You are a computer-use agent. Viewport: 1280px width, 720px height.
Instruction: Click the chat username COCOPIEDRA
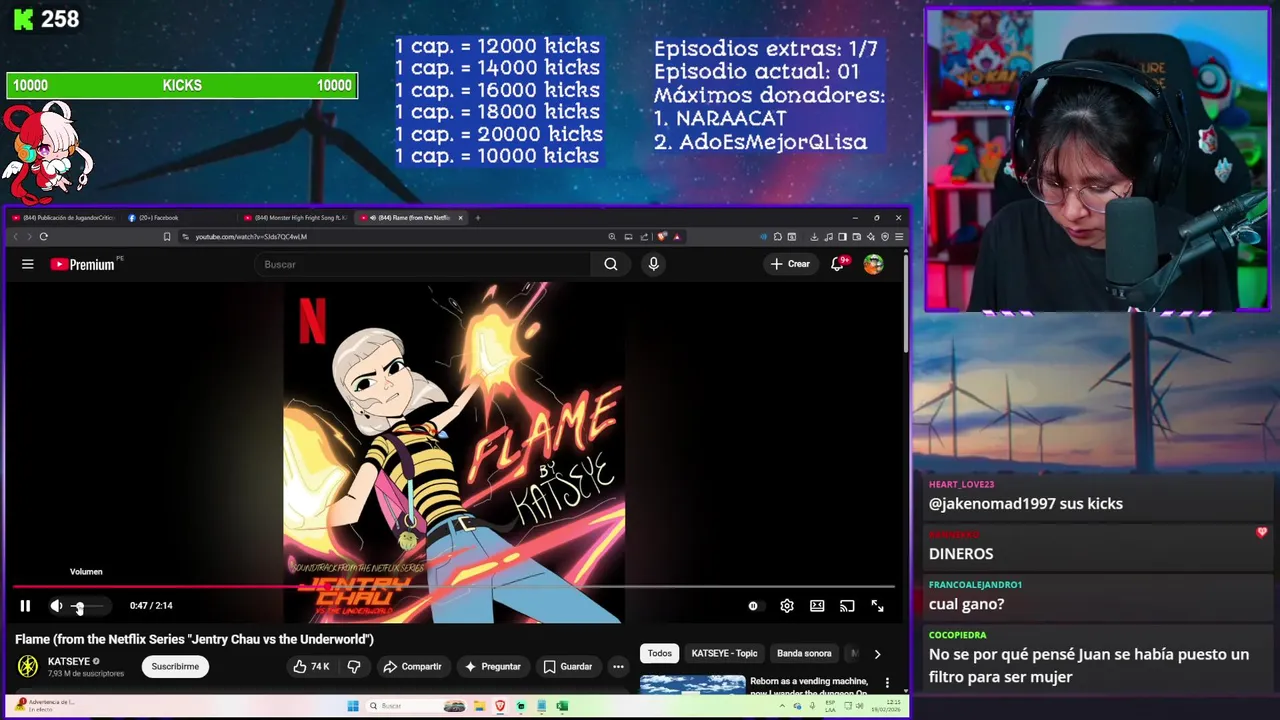957,635
